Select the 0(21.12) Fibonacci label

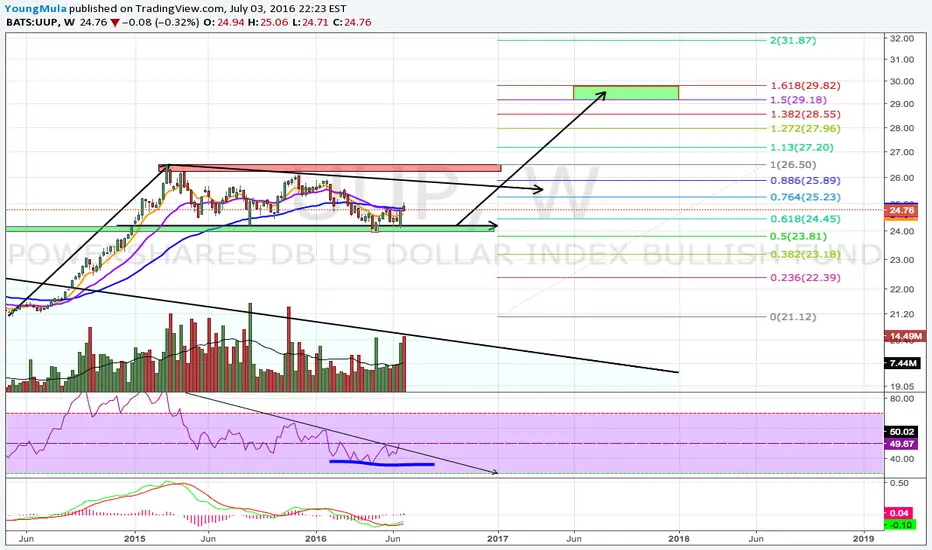coord(793,317)
